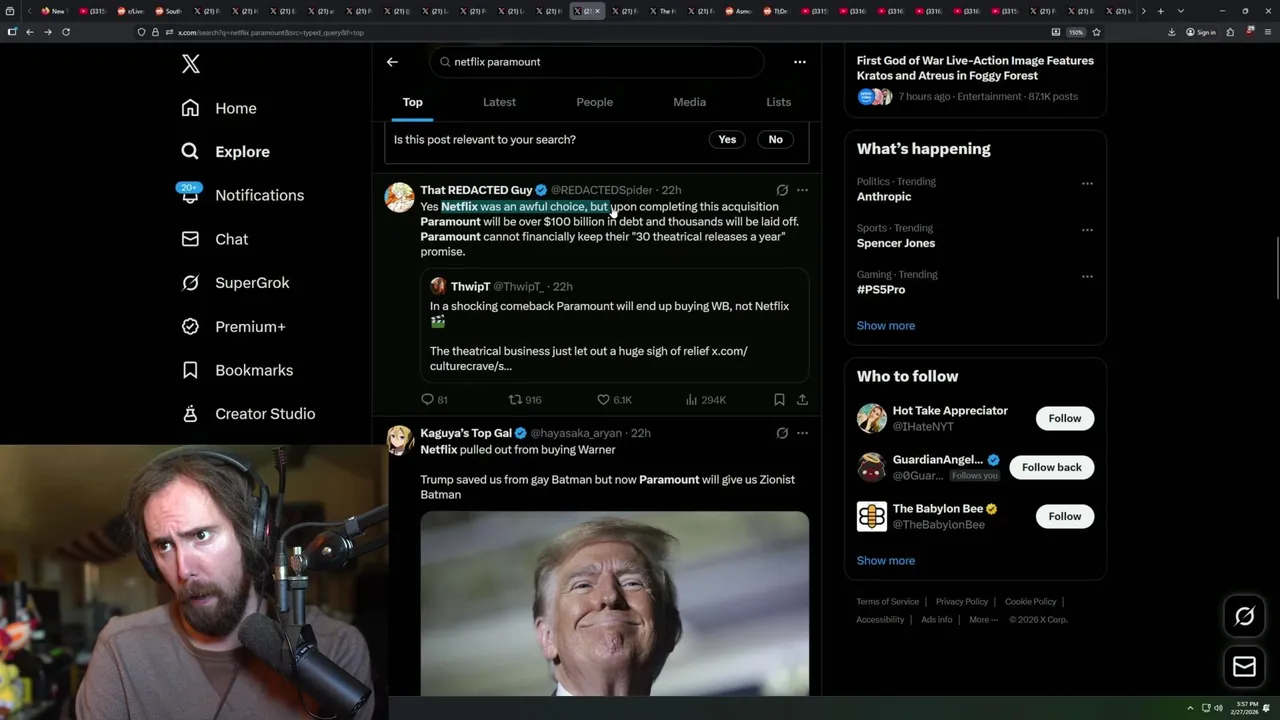Switch to the Latest tab
1280x720 pixels.
tap(499, 102)
